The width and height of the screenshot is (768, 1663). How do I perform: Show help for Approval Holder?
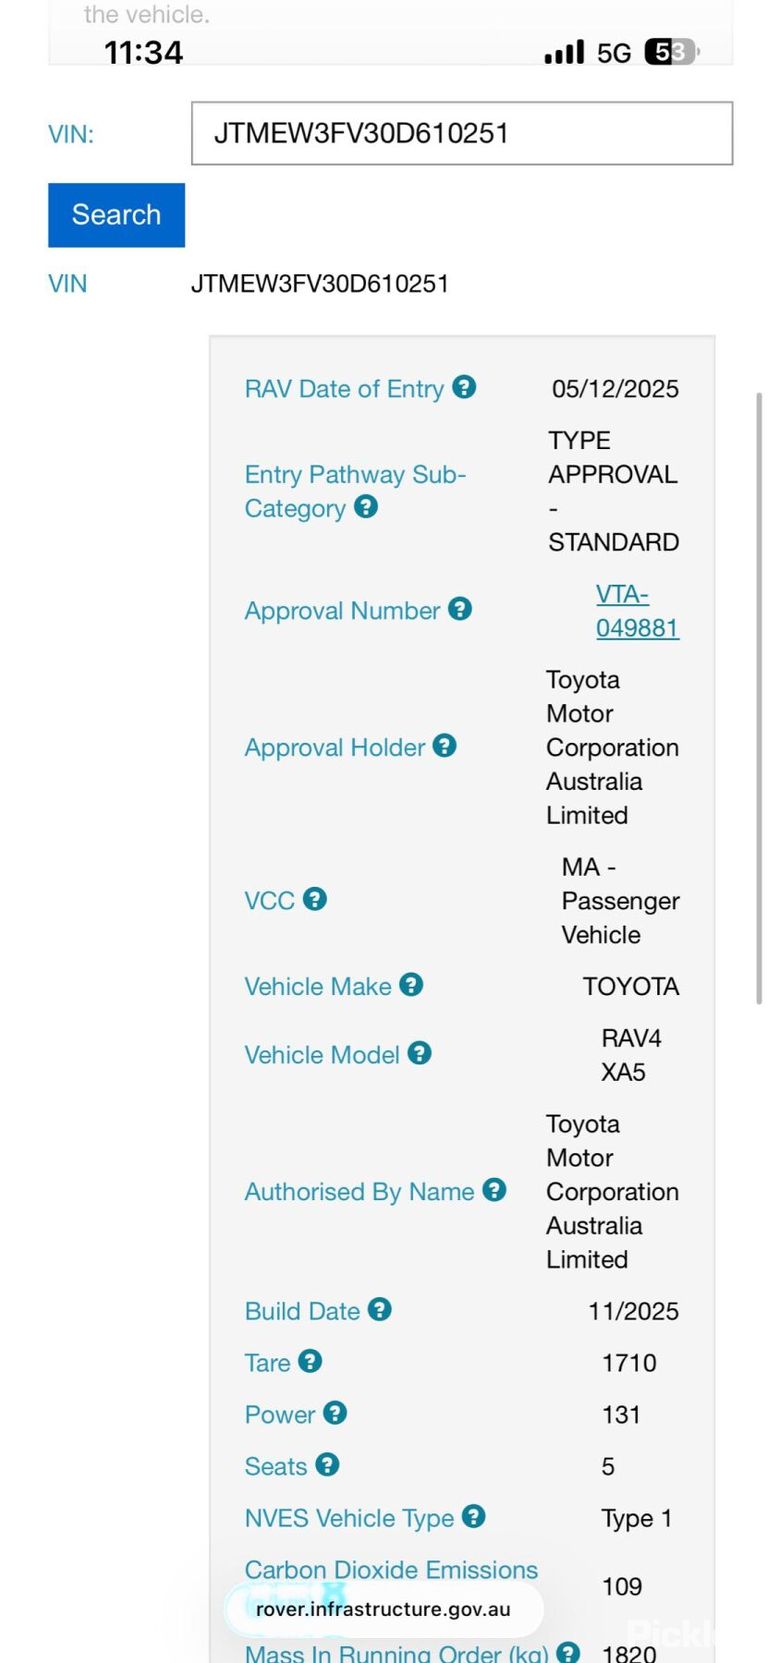(445, 746)
